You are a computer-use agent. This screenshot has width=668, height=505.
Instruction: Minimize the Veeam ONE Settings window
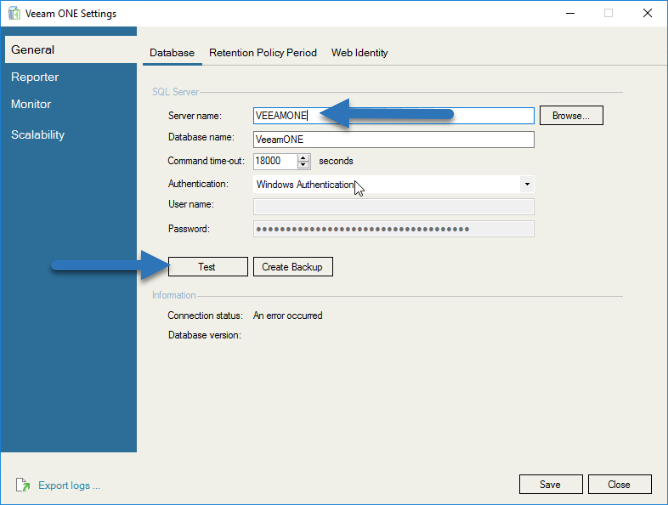tap(570, 13)
